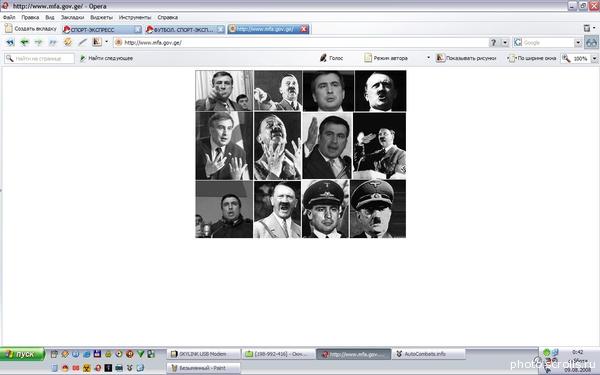Open the search engine dropdown arrow

pyautogui.click(x=578, y=42)
